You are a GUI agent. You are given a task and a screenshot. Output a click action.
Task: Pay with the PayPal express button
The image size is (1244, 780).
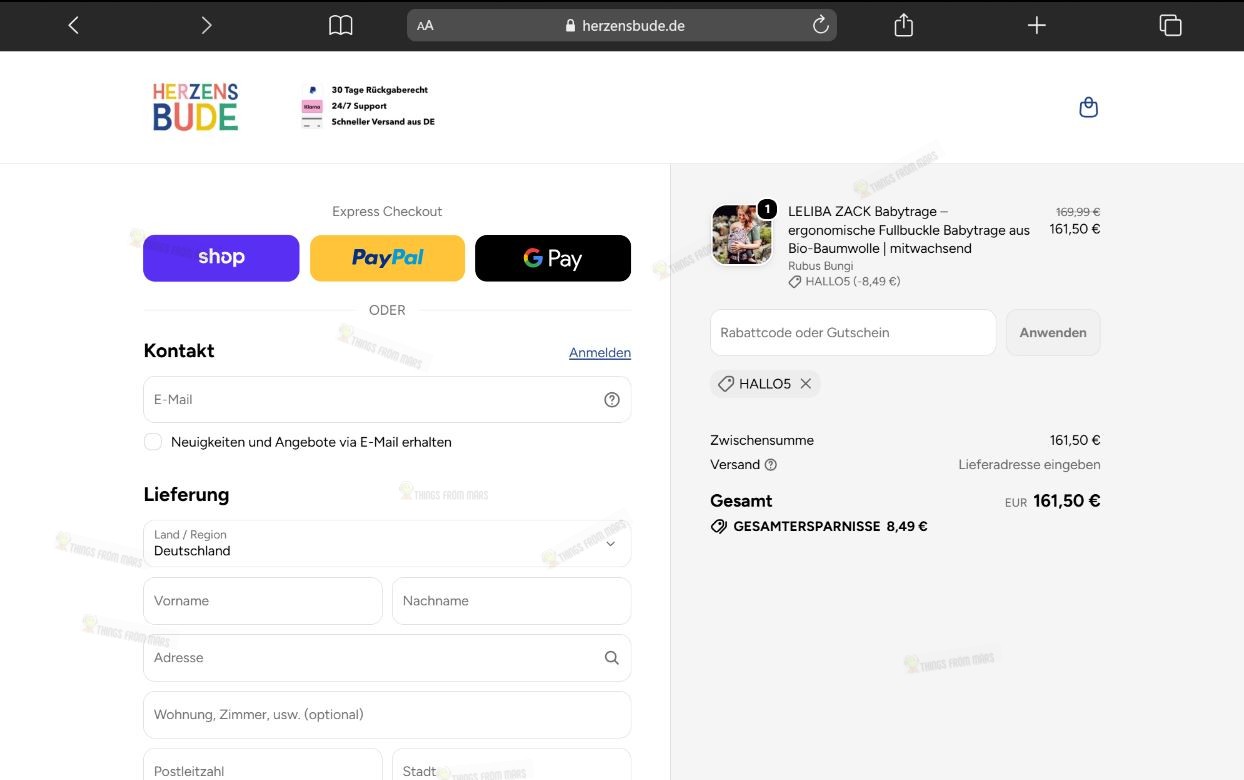387,258
